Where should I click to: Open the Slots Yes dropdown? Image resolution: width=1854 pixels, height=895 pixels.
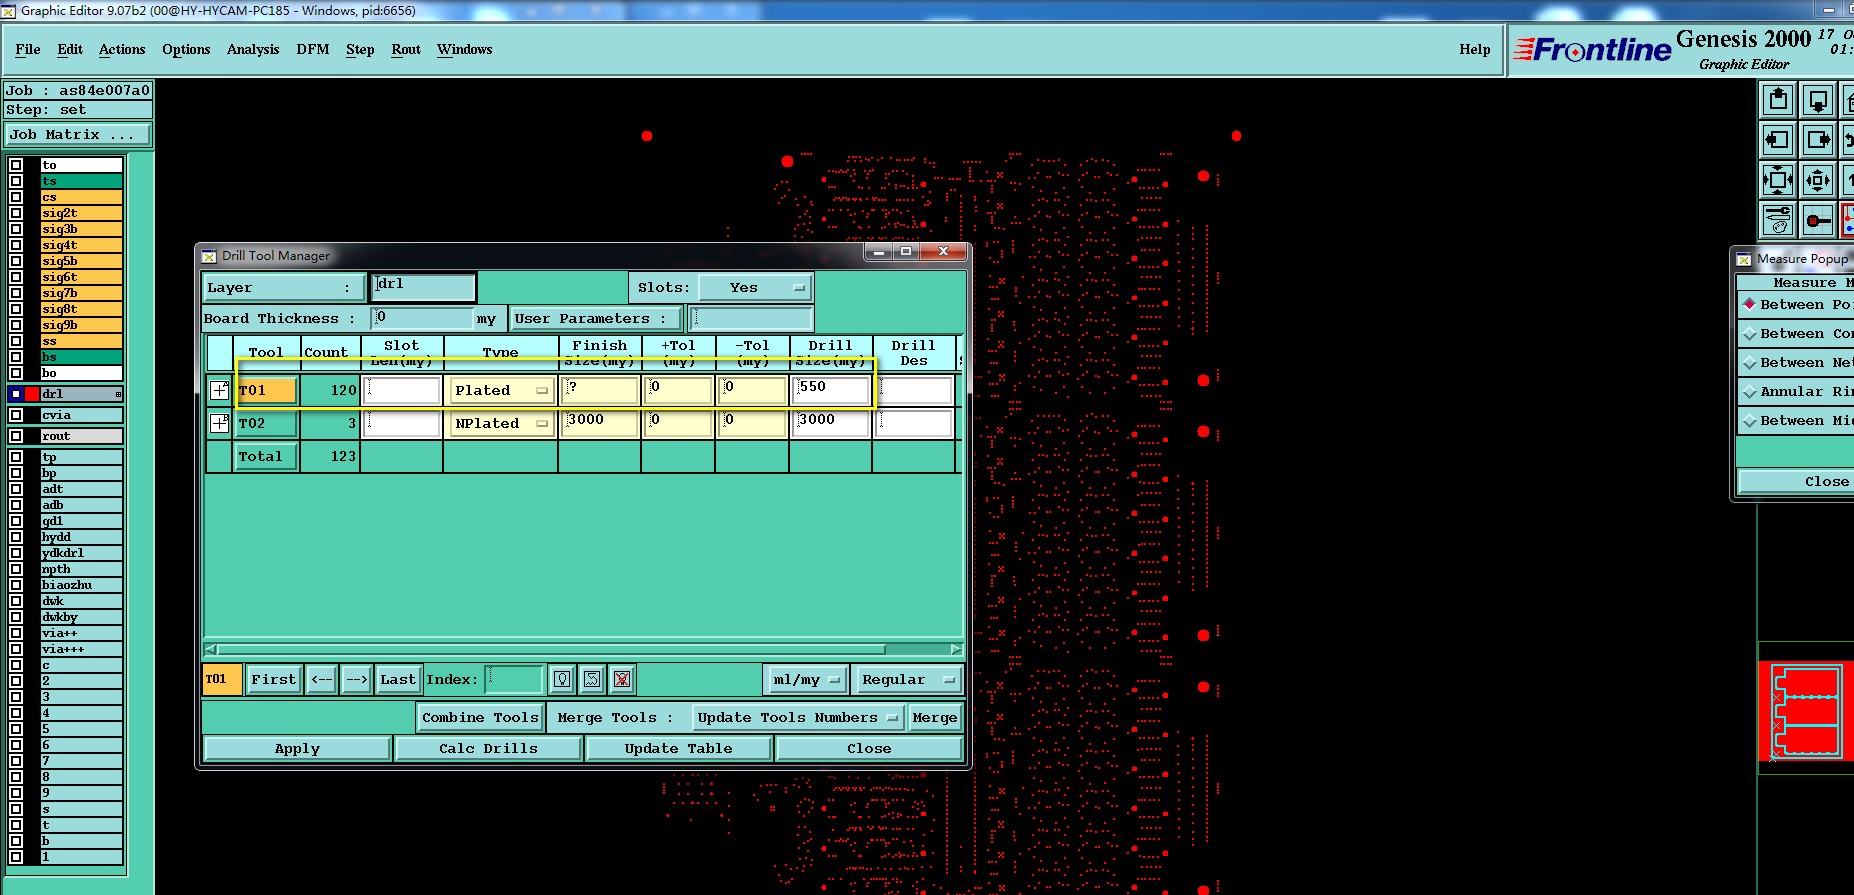tap(755, 288)
